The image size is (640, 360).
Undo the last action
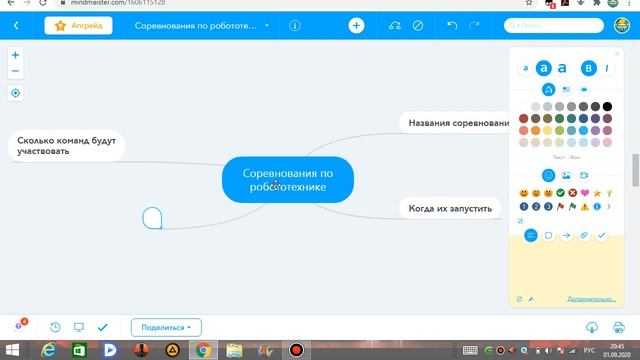(x=452, y=25)
